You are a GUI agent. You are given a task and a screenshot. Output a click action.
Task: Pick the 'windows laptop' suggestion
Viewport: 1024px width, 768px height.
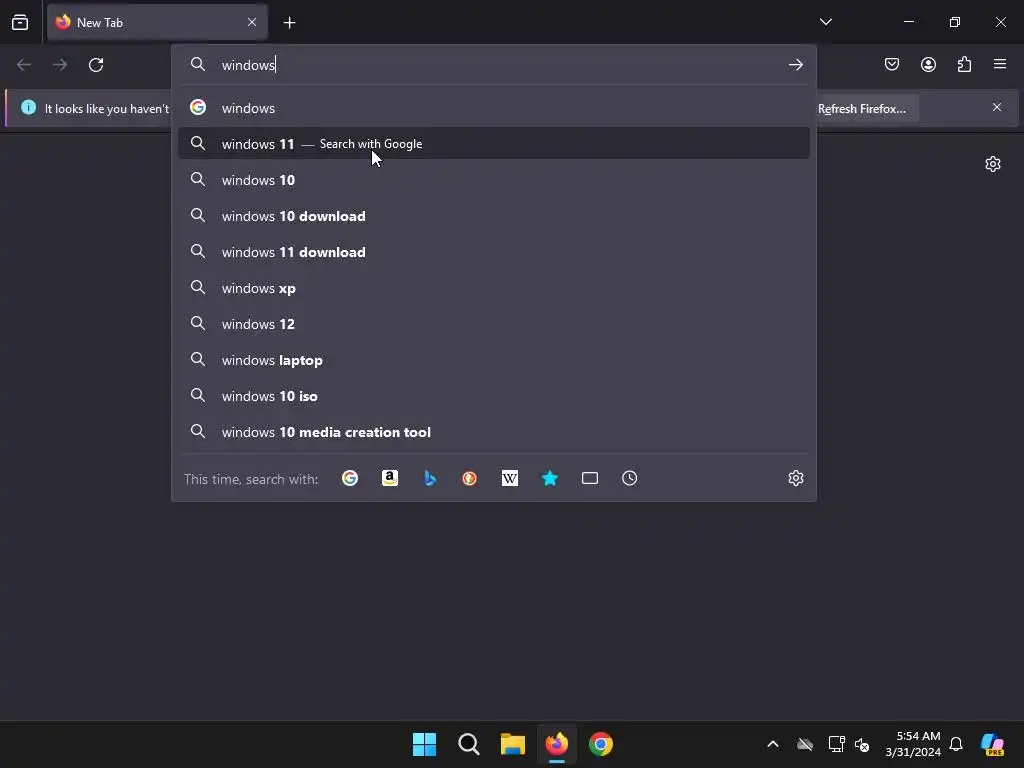[494, 360]
